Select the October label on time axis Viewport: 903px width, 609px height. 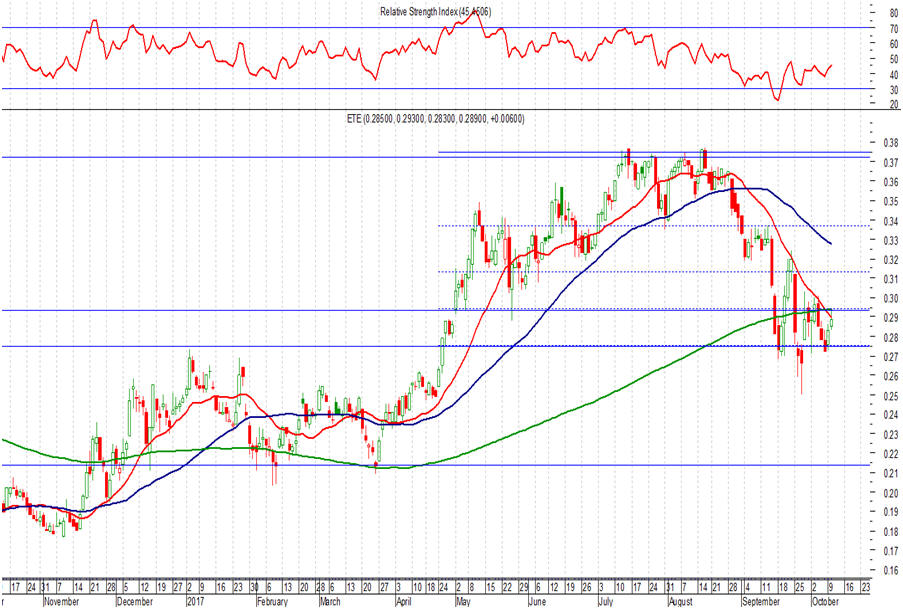(825, 602)
